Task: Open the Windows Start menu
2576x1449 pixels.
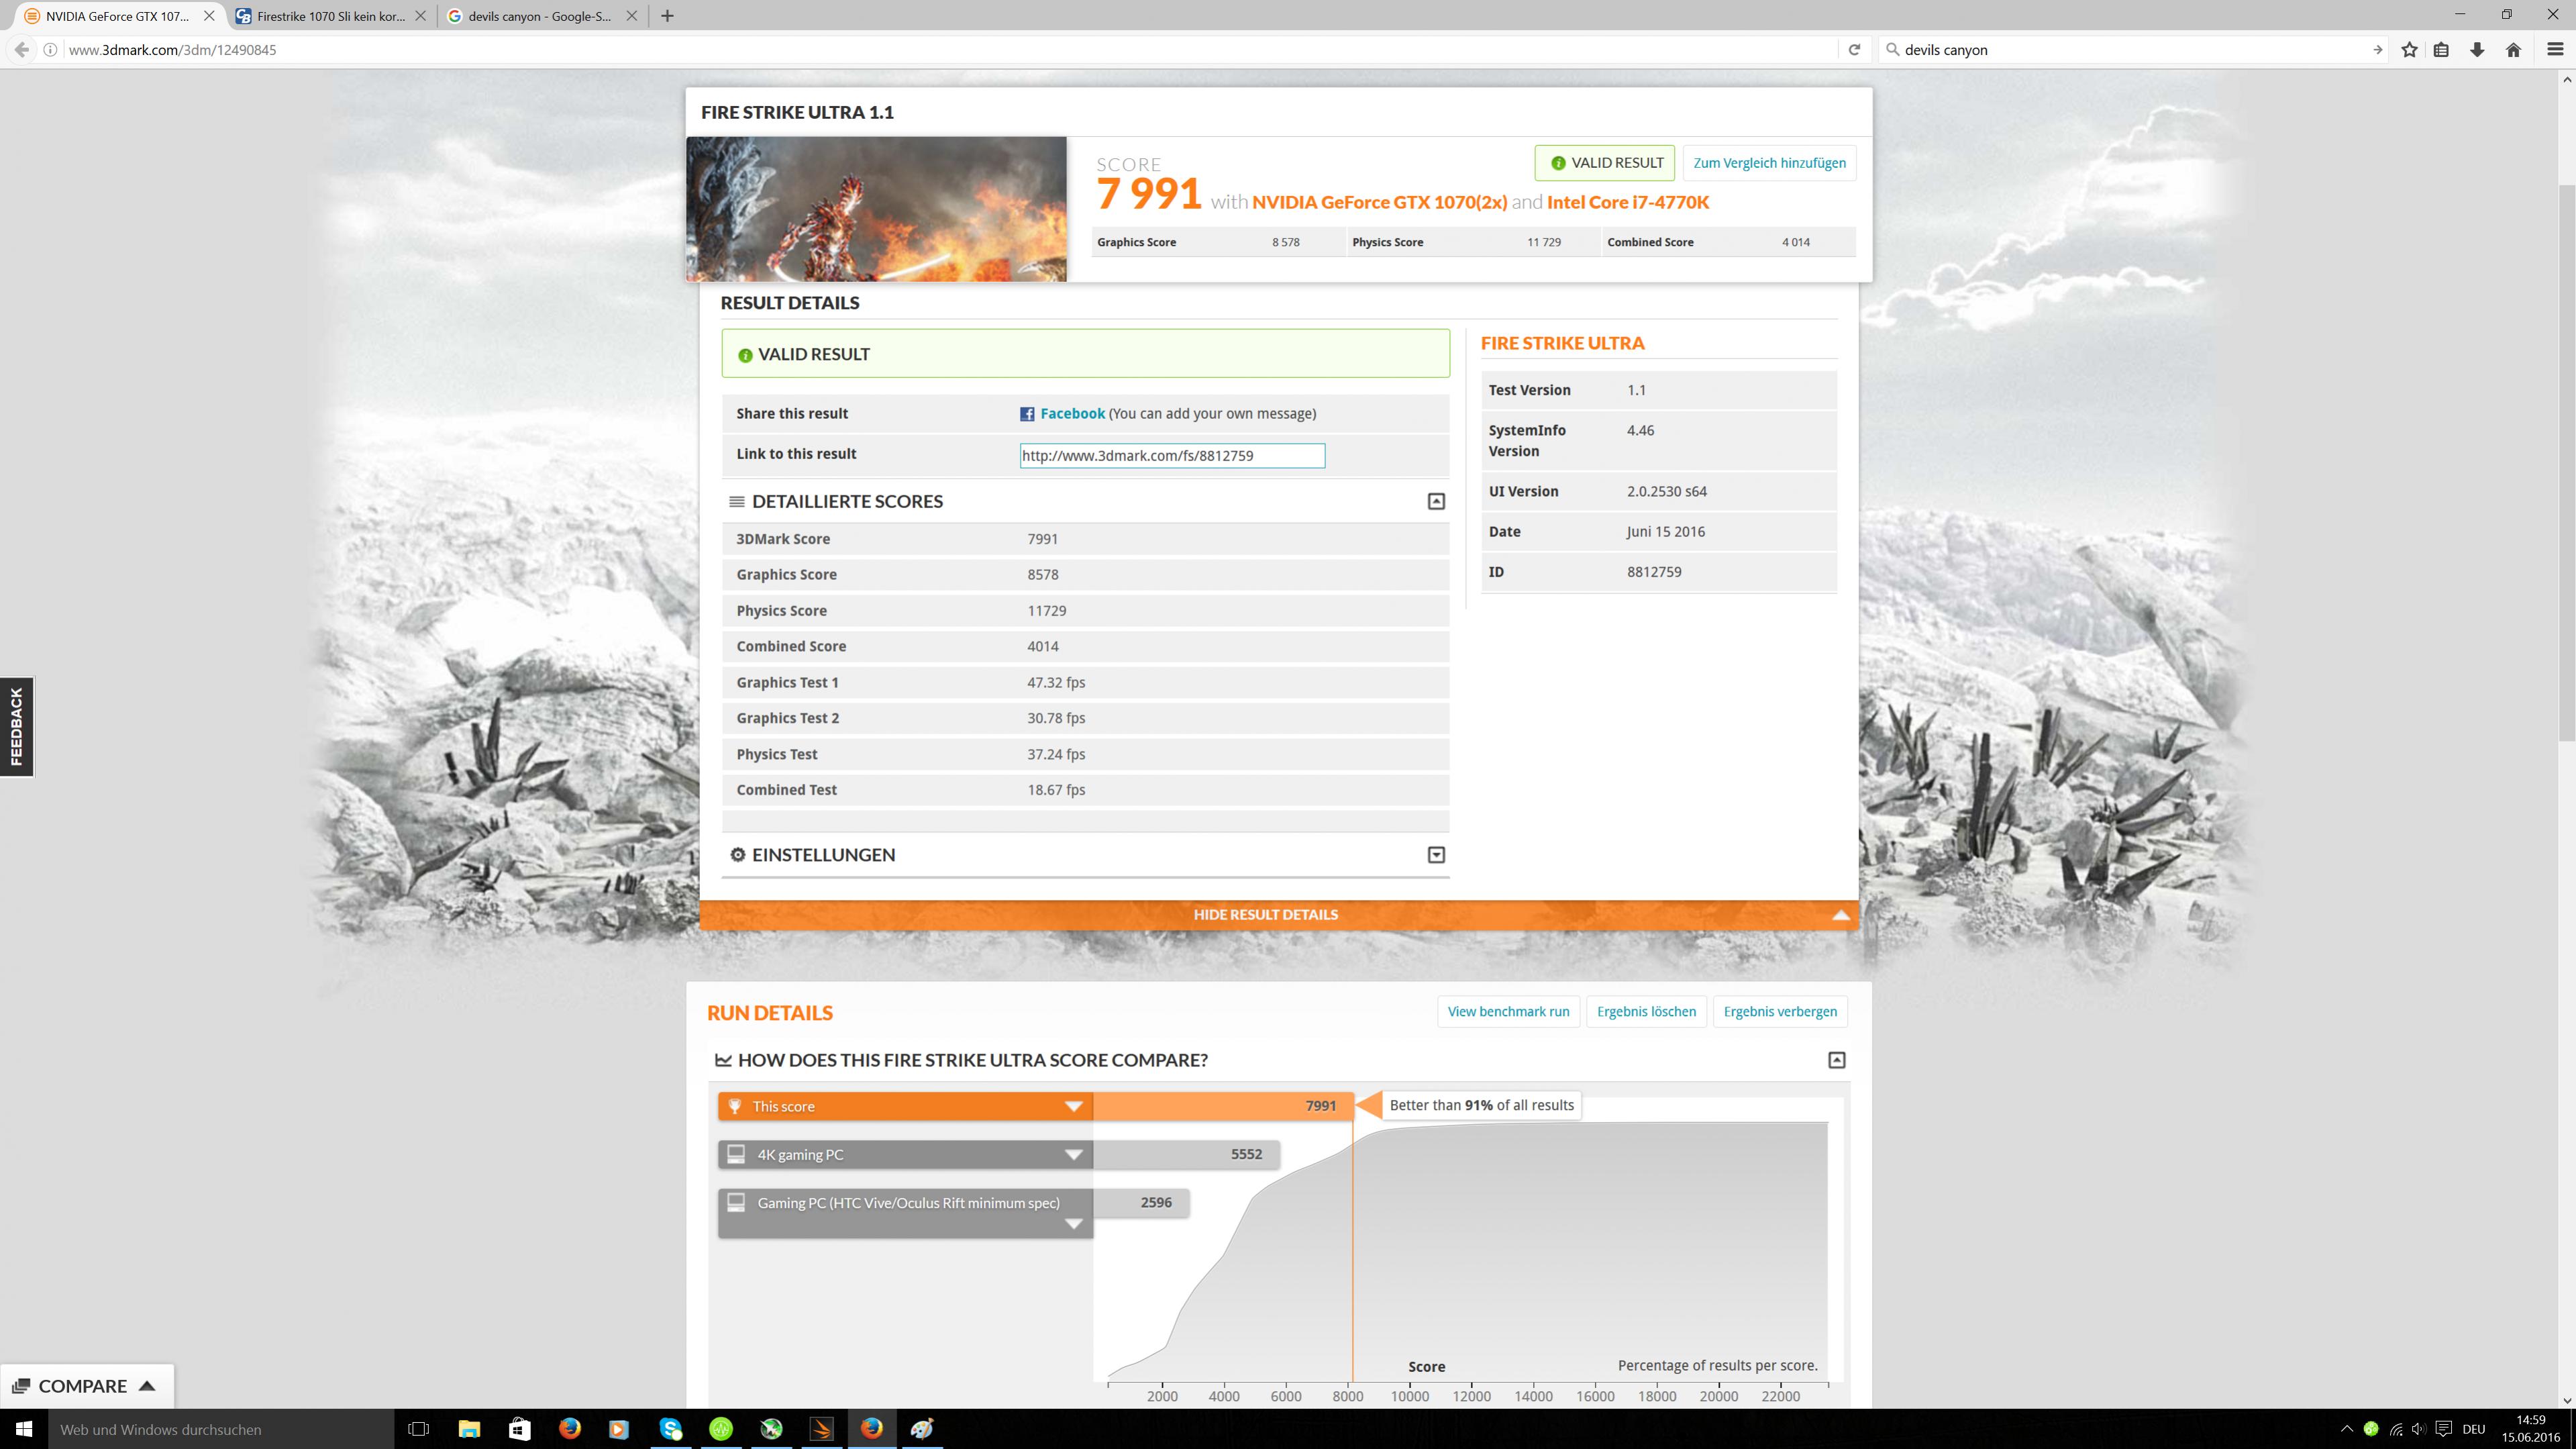Action: click(x=24, y=1429)
